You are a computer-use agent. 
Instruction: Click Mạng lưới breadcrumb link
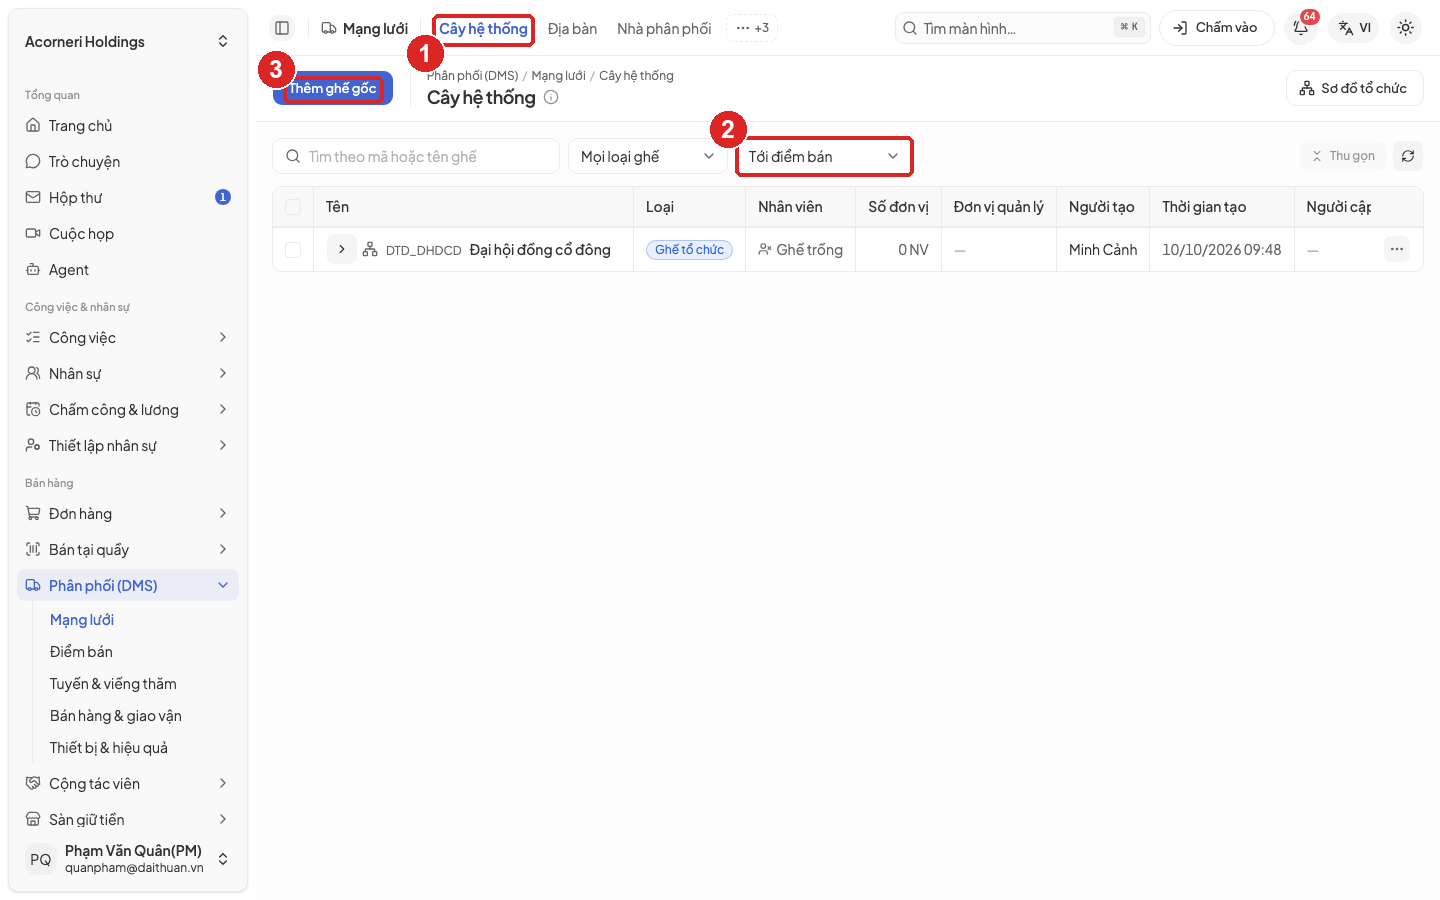coord(558,76)
